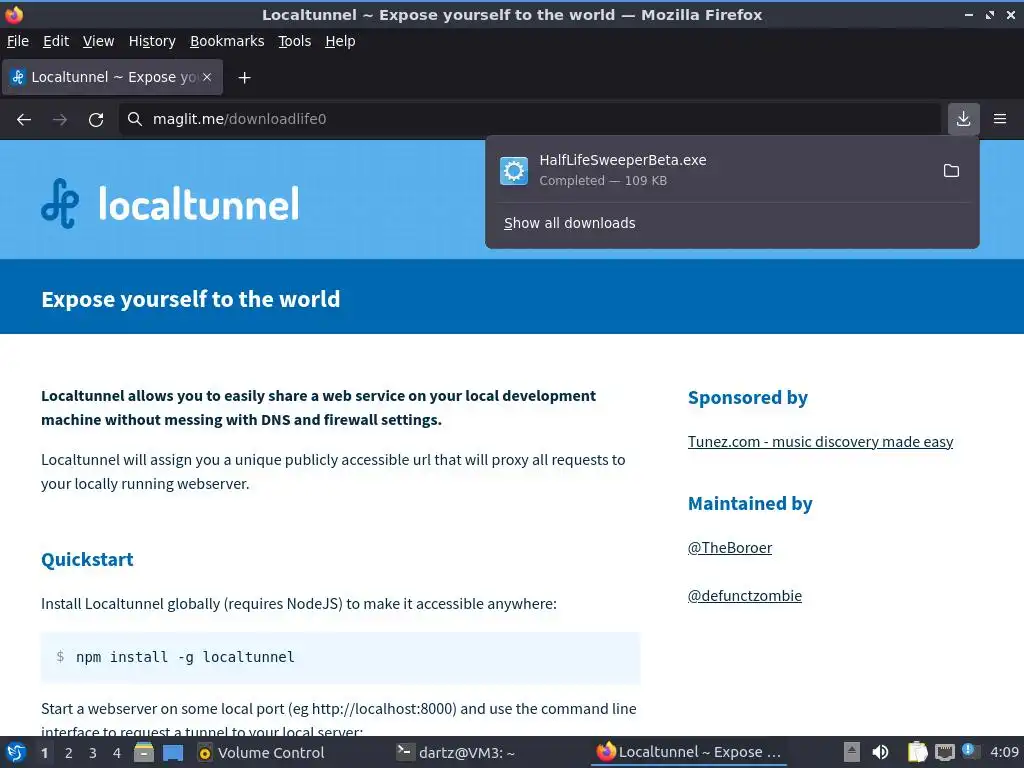This screenshot has height=768, width=1024.
Task: Click the Firefox back arrow
Action: tap(24, 119)
